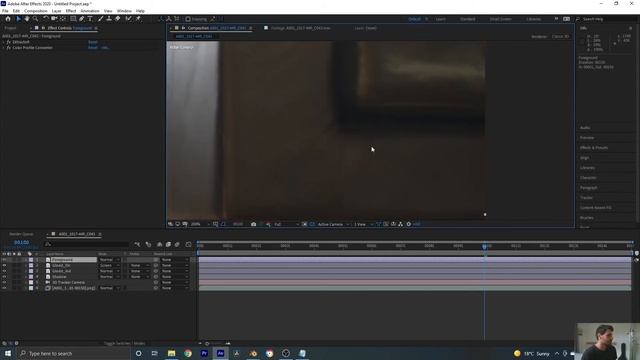
Task: Open the Shadow layer parent dropdown
Action: (x=175, y=277)
